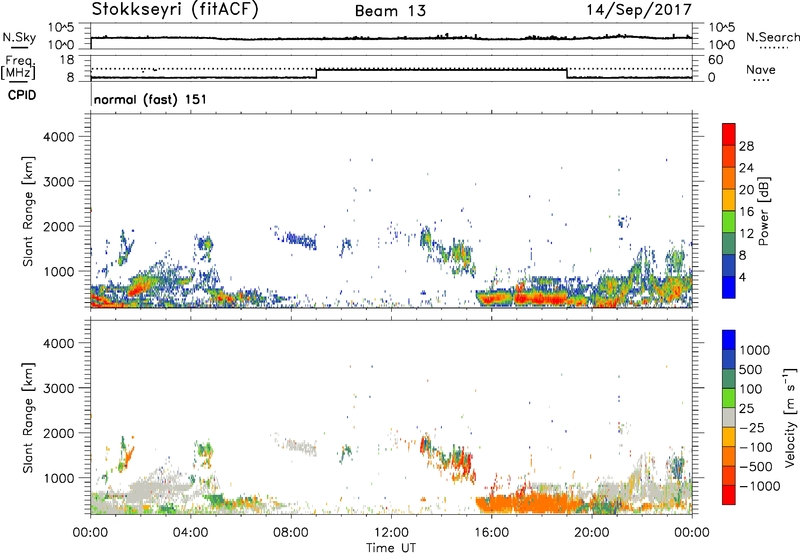Pick the light green power swatch between 12 and 16
The width and height of the screenshot is (800, 554).
pyautogui.click(x=729, y=222)
